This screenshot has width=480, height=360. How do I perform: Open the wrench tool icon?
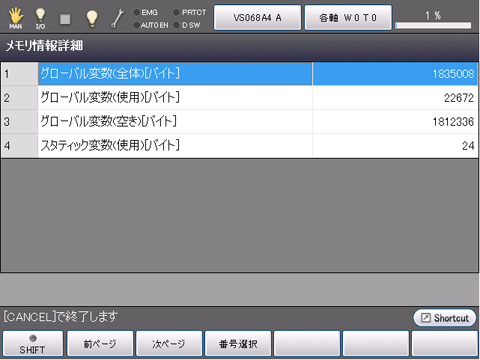117,18
